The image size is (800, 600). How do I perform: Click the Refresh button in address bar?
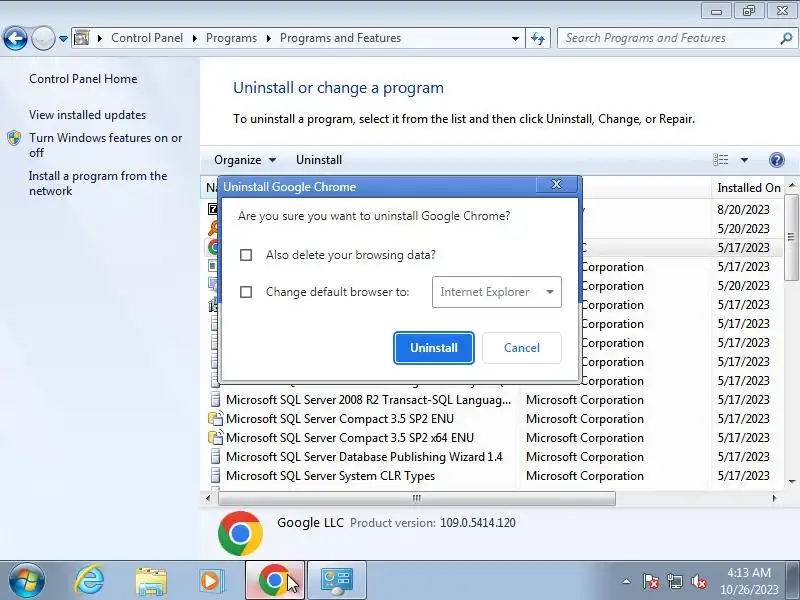click(x=538, y=38)
